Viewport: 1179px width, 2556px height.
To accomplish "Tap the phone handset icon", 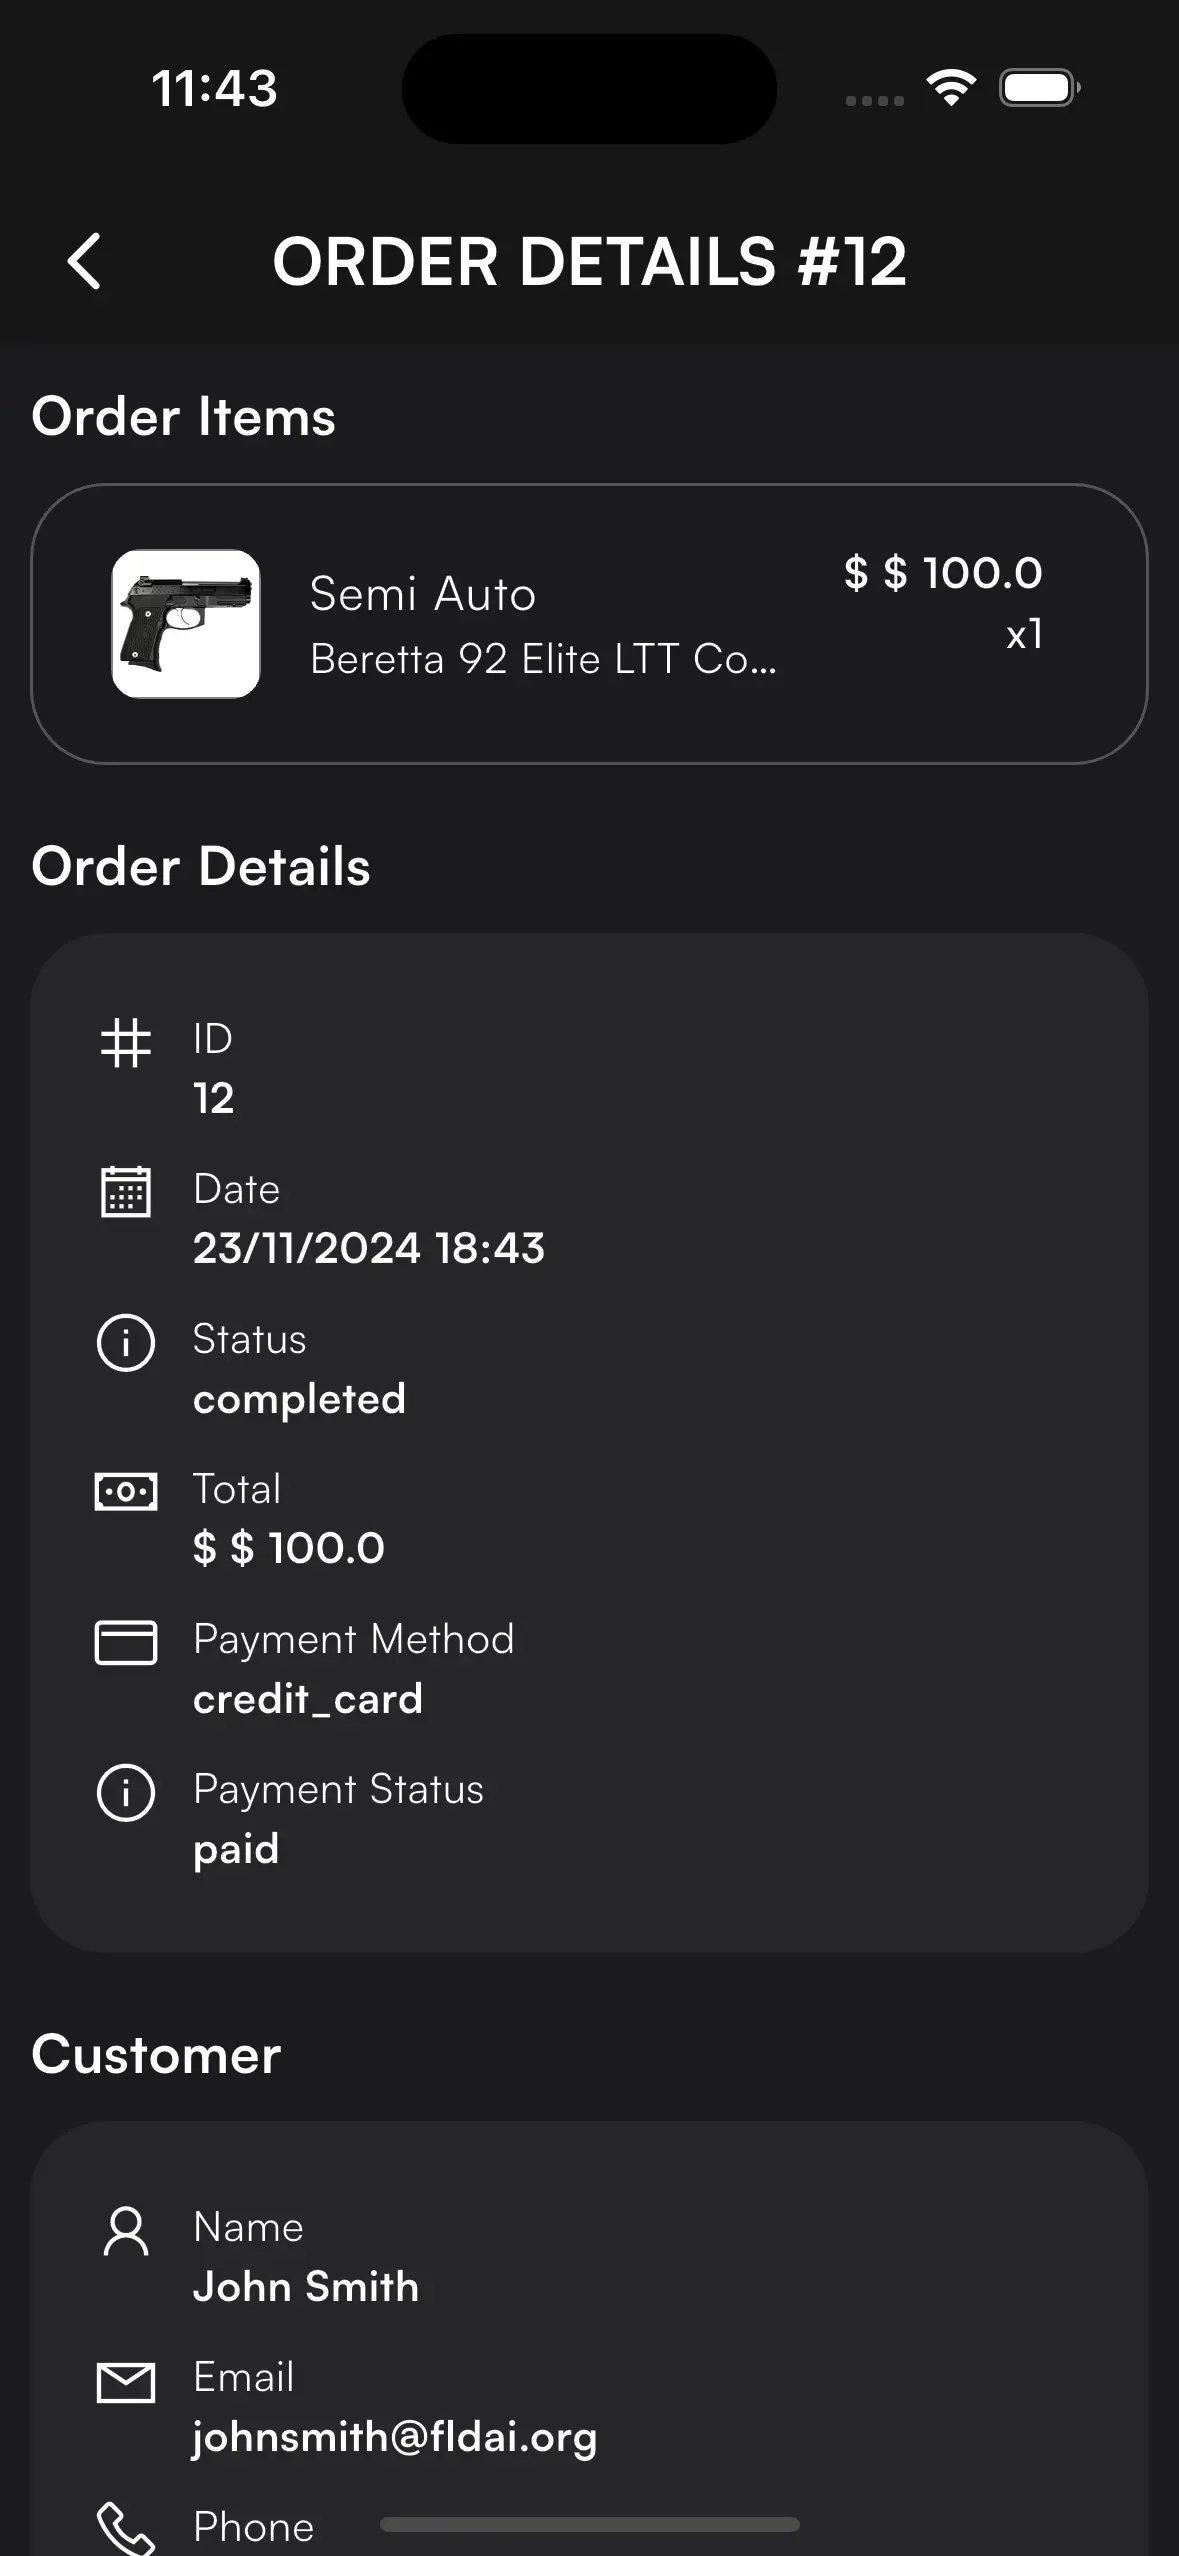I will point(126,2530).
